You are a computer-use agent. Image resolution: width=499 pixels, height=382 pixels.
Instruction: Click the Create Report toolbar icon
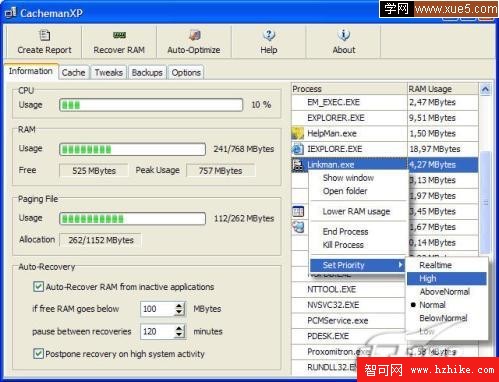tap(44, 35)
